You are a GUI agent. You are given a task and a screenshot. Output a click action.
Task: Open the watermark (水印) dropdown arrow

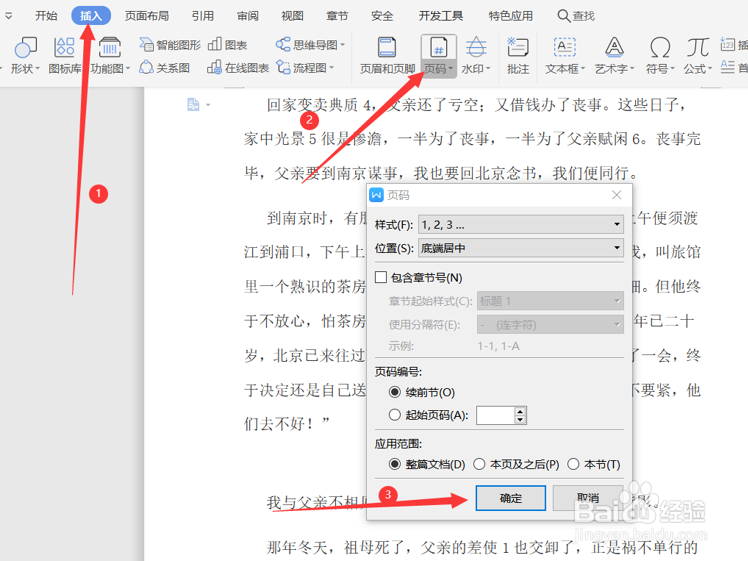tap(488, 69)
